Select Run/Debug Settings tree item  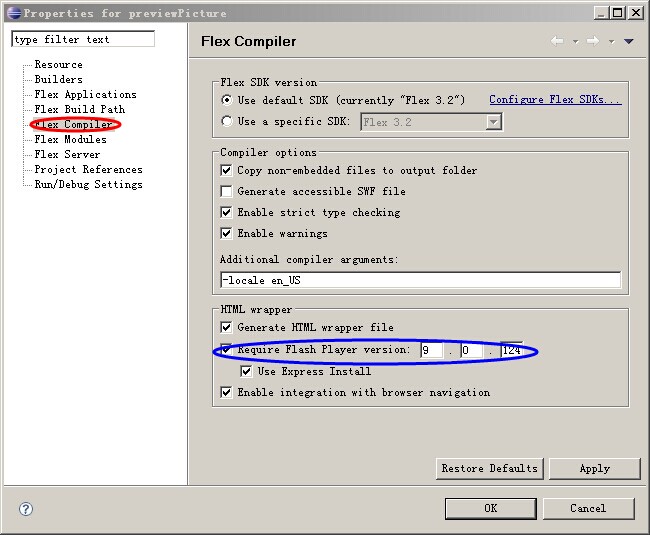(x=88, y=184)
